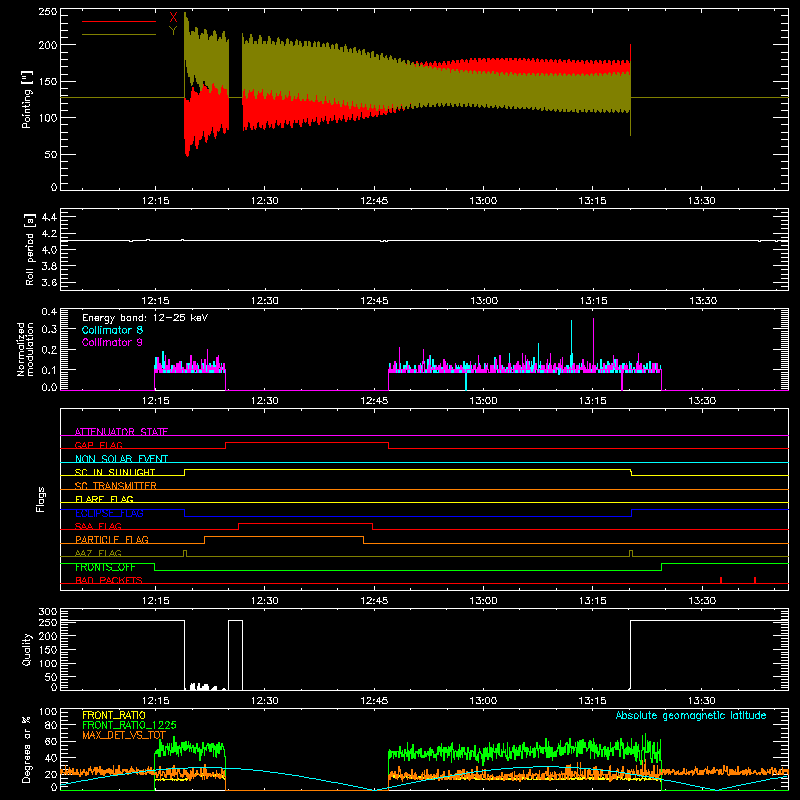Click the FRONTS_OFF flag label
The height and width of the screenshot is (800, 800).
click(x=105, y=567)
